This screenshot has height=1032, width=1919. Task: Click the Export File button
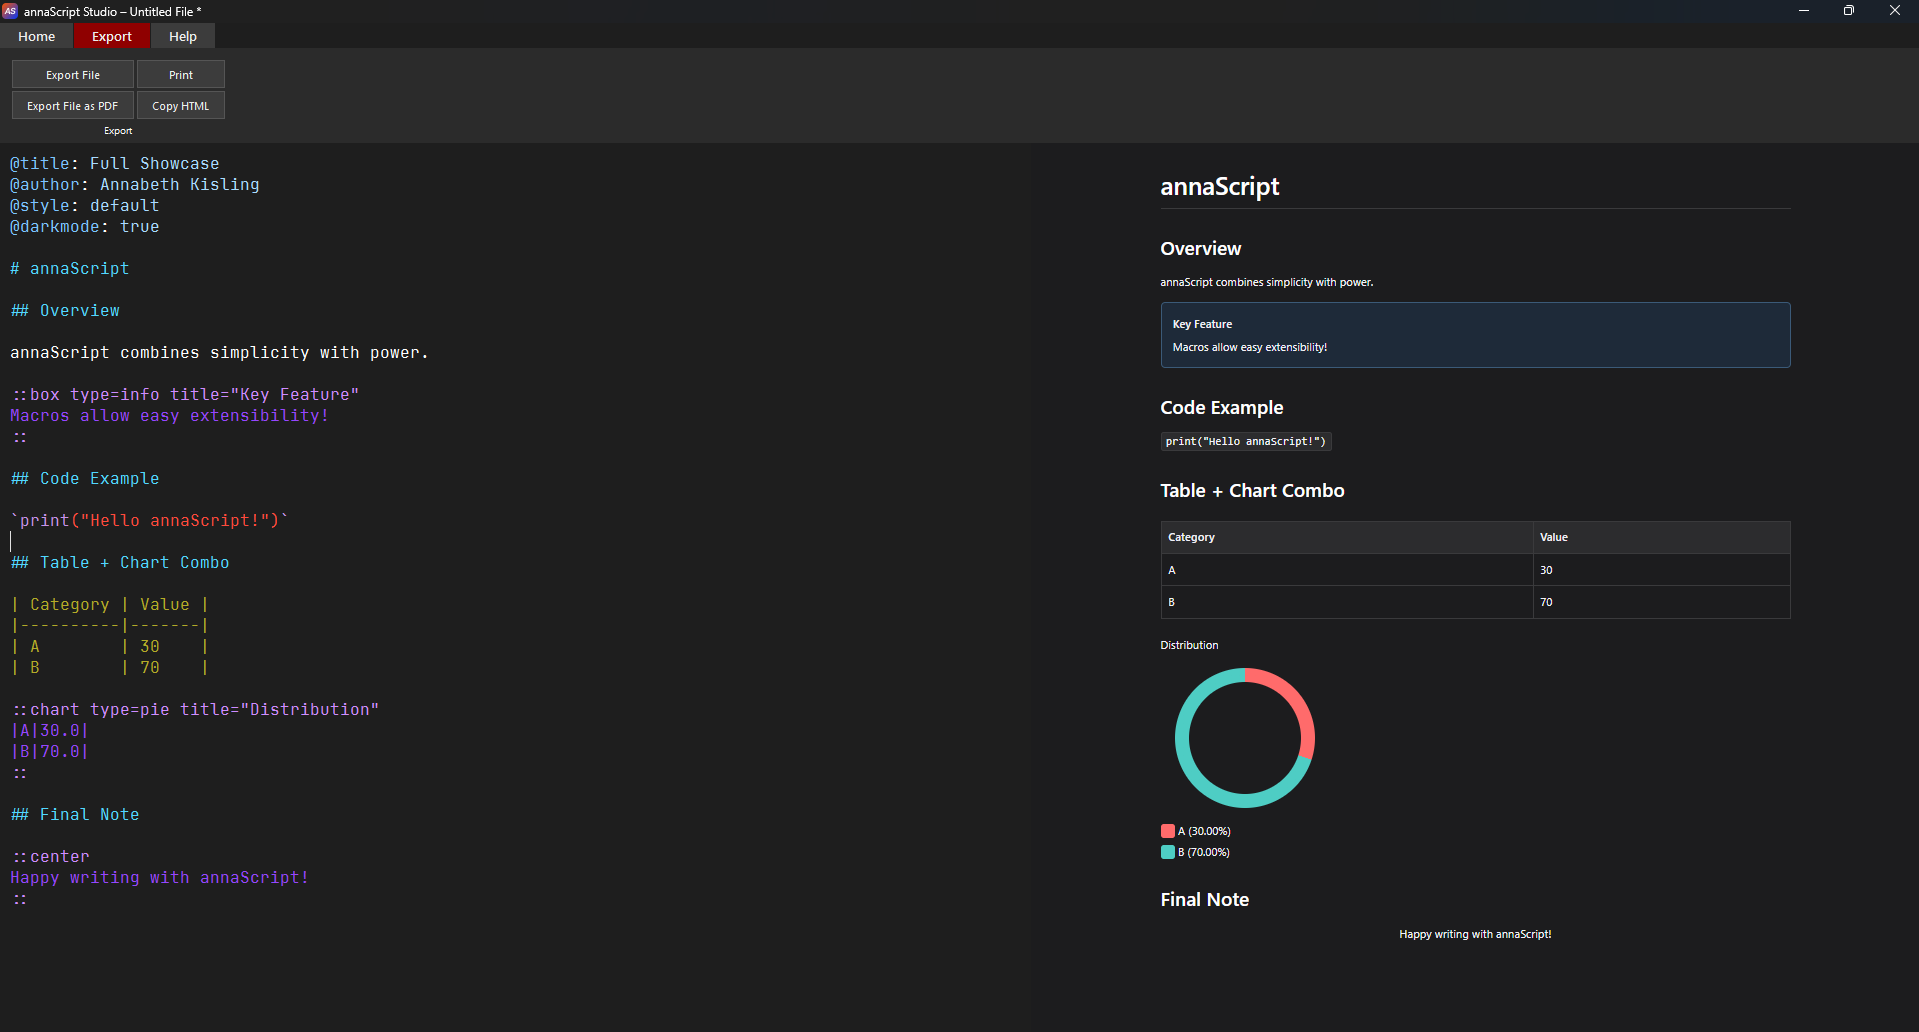[73, 75]
